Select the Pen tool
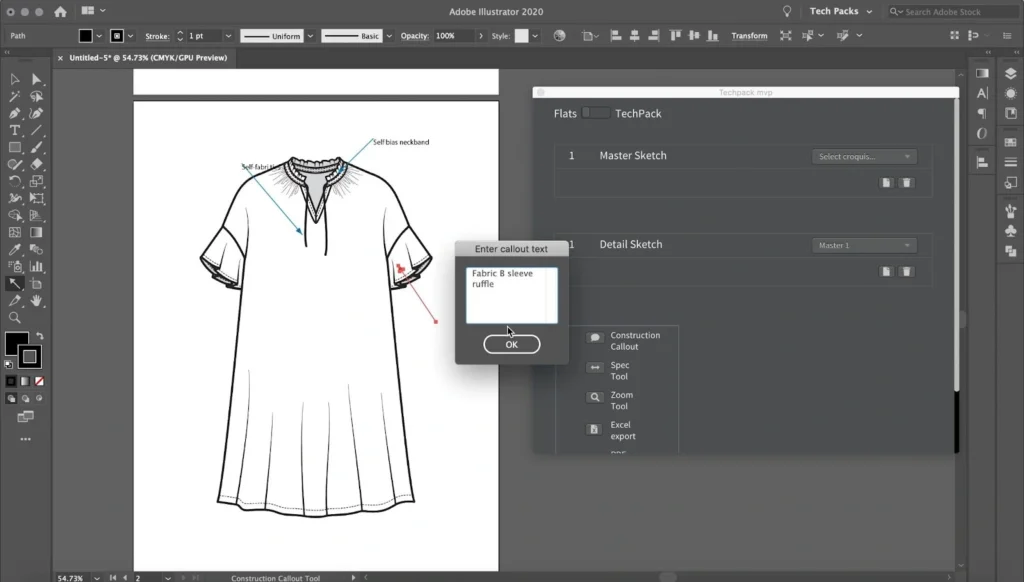Screen dimensions: 1024x582 click(14, 114)
